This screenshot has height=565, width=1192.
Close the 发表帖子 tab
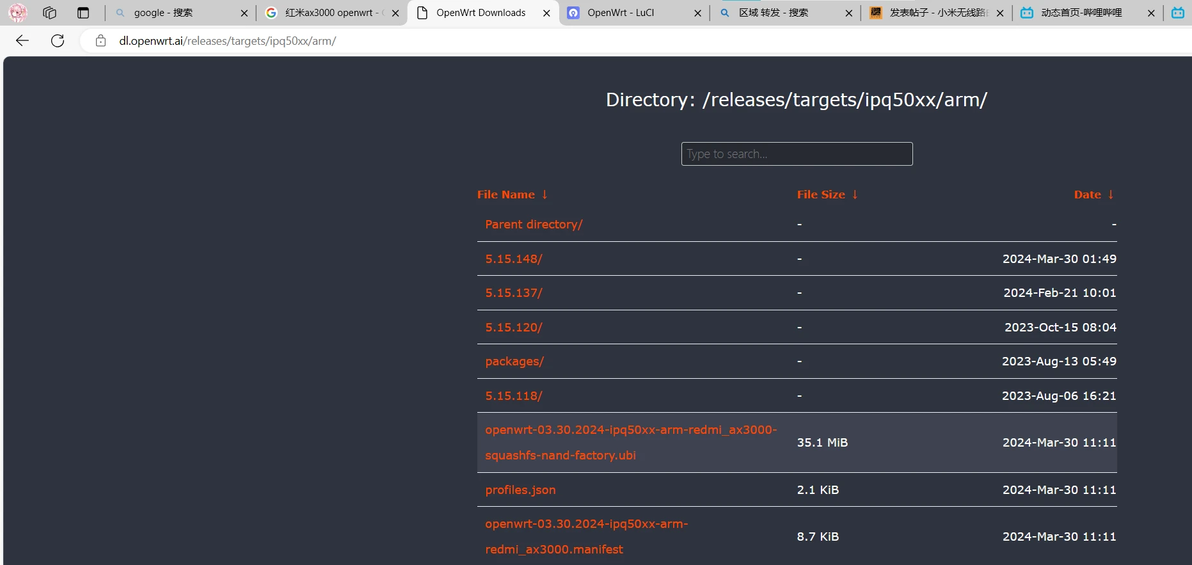(x=1000, y=13)
